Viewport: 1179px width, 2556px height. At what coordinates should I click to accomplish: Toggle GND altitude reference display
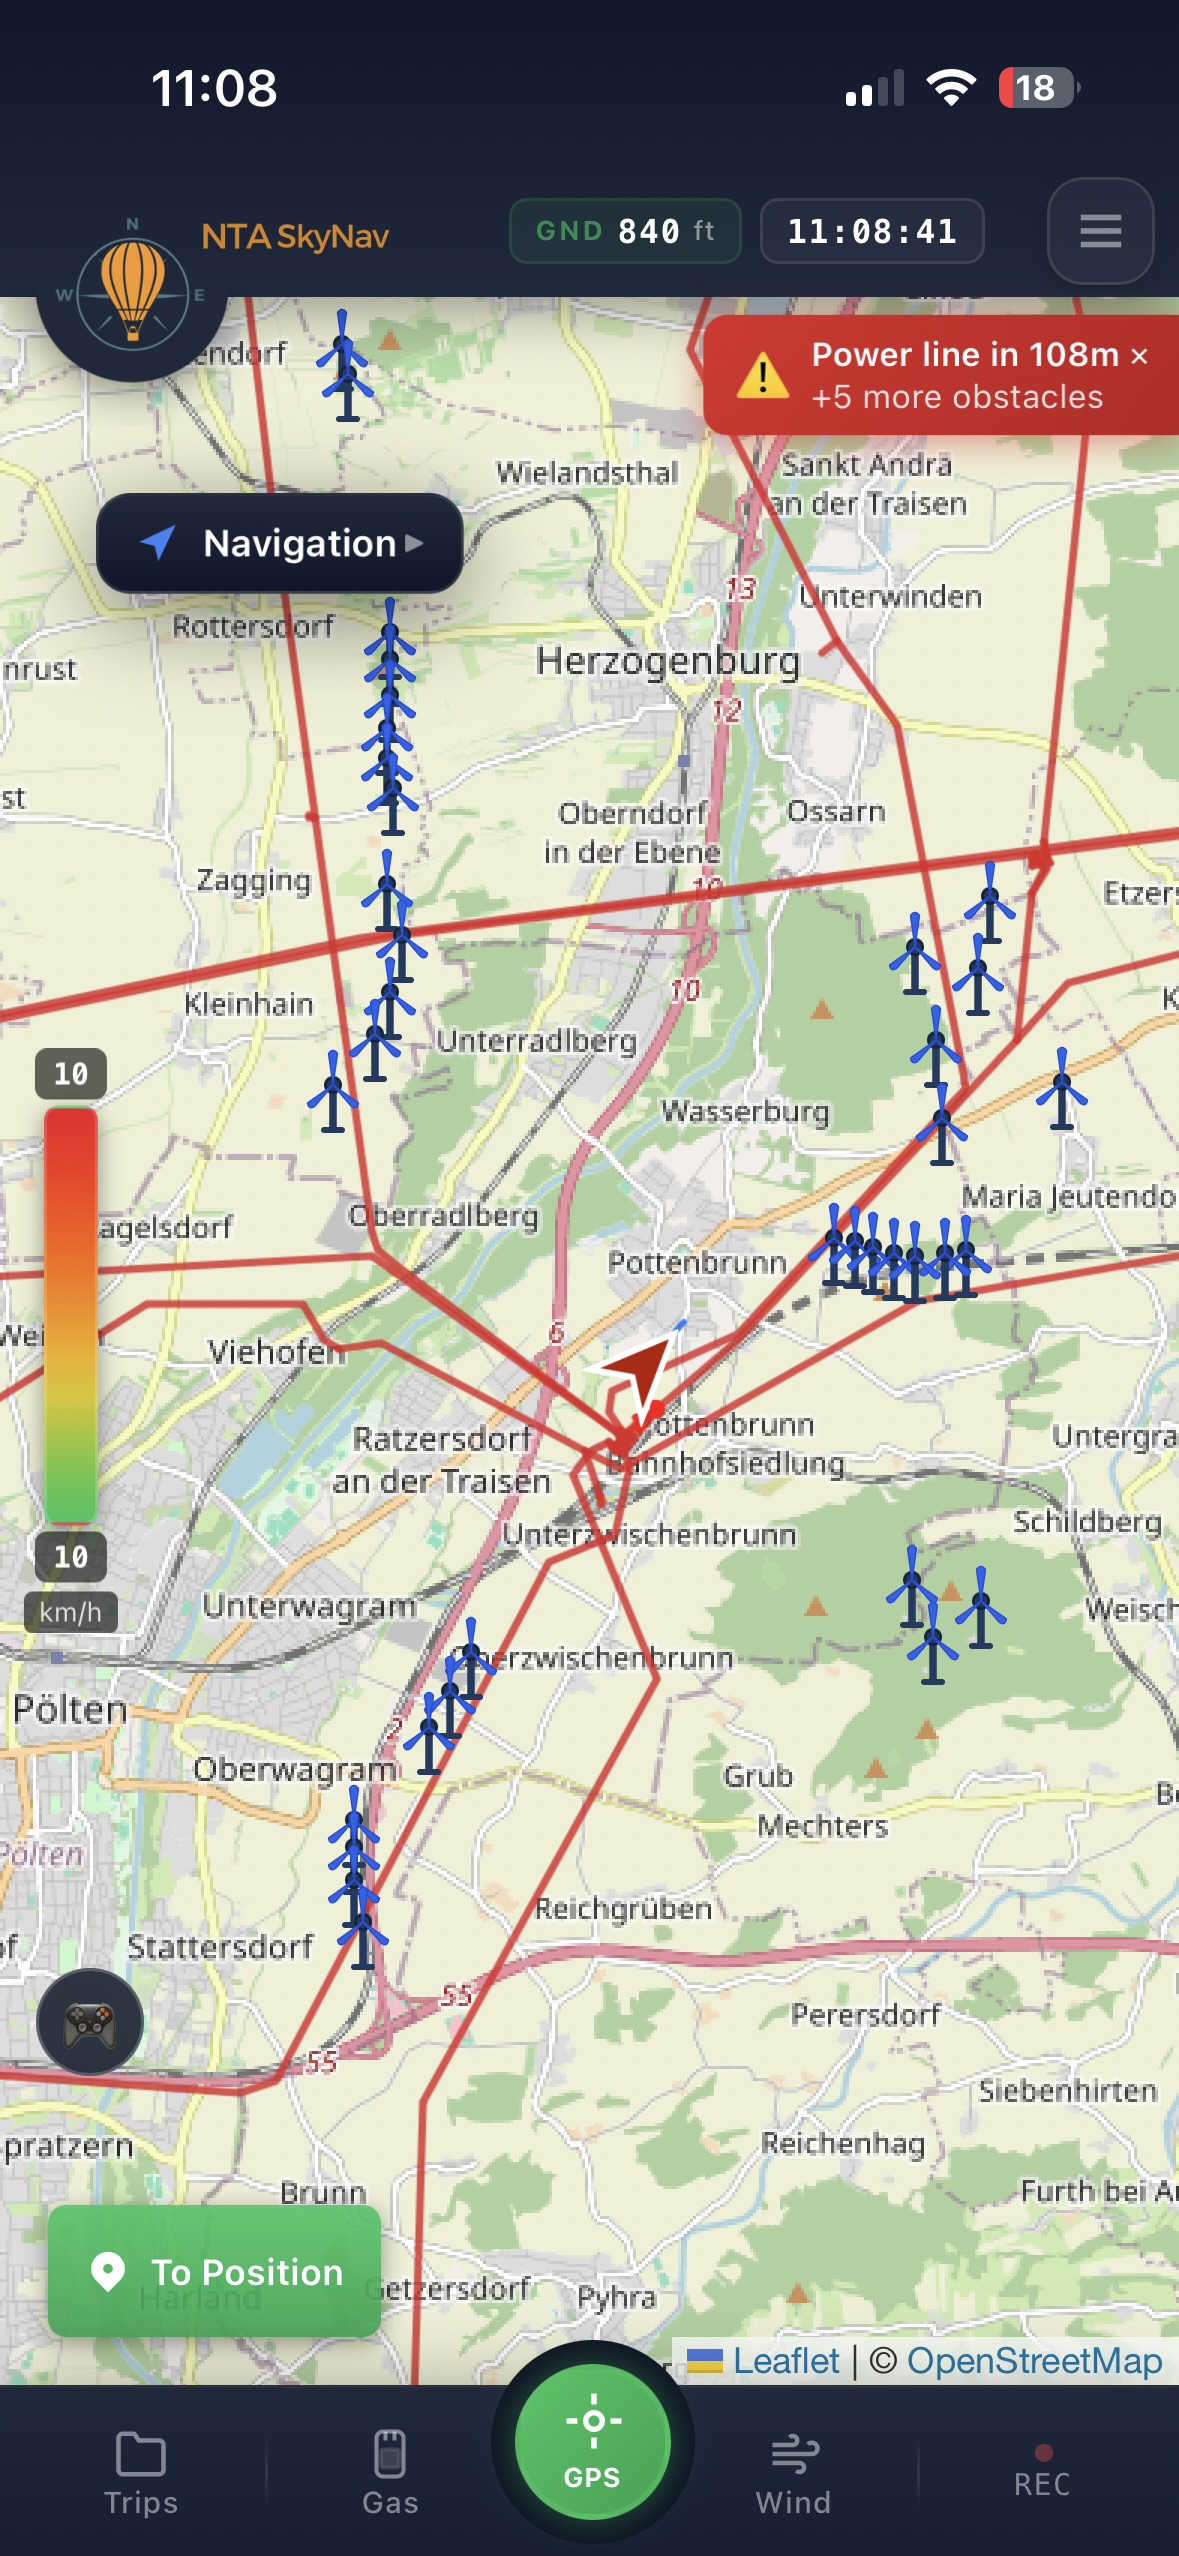point(625,231)
